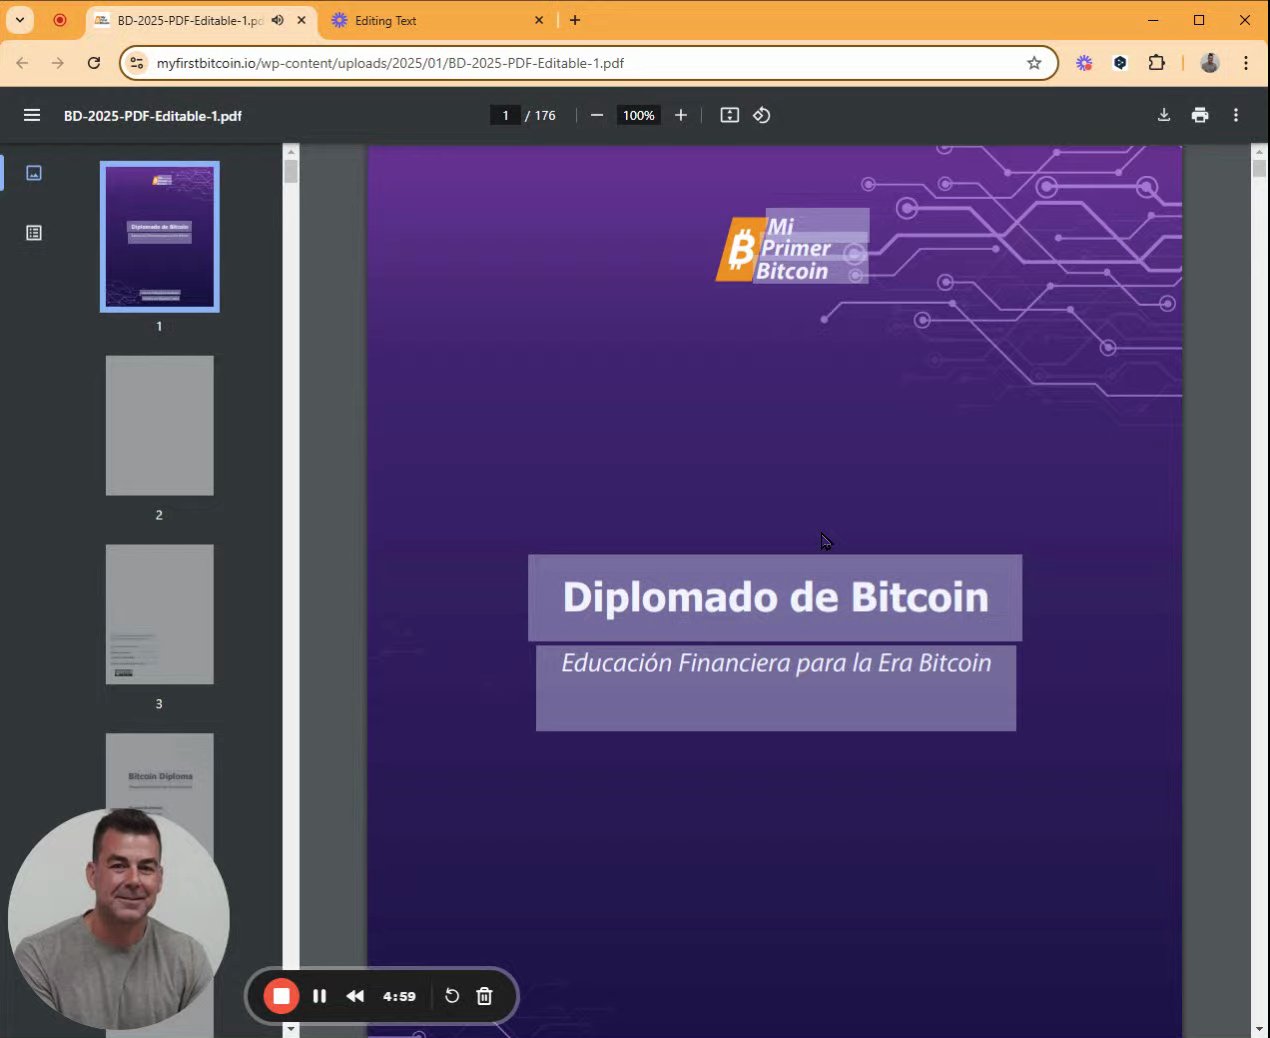The image size is (1270, 1038).
Task: Click scroll-down arrow of document scrollbar
Action: [1260, 1029]
